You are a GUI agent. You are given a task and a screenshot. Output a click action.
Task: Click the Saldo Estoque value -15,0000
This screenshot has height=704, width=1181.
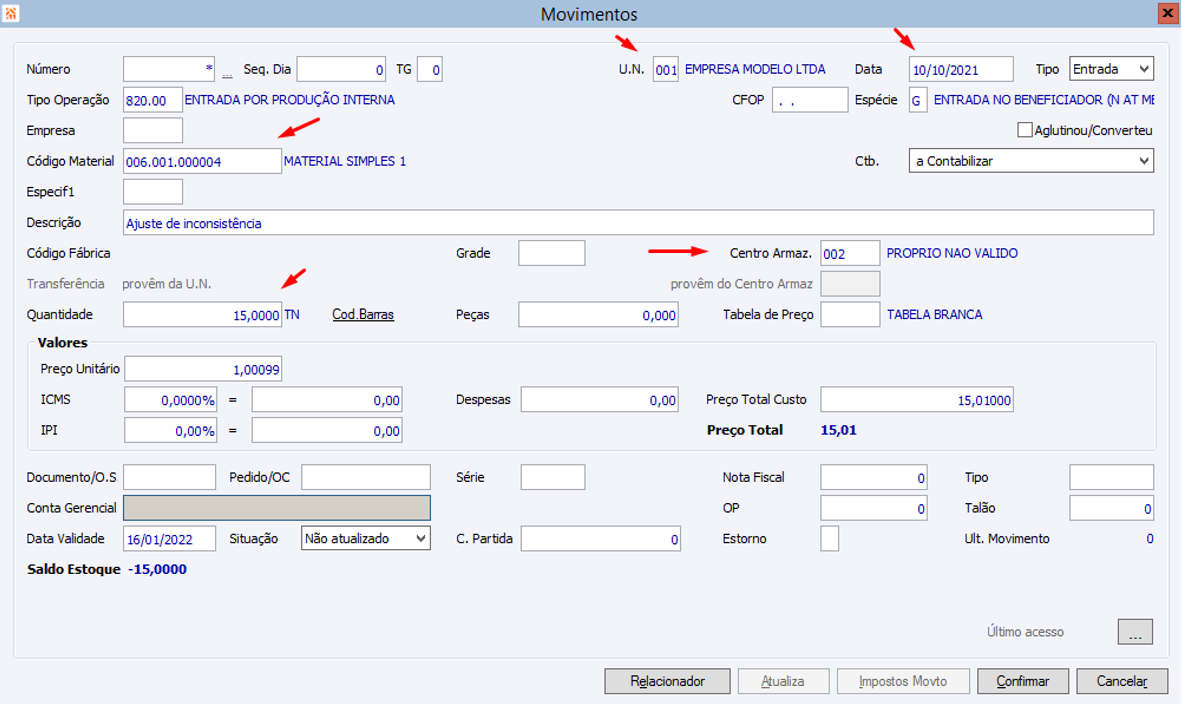click(157, 569)
